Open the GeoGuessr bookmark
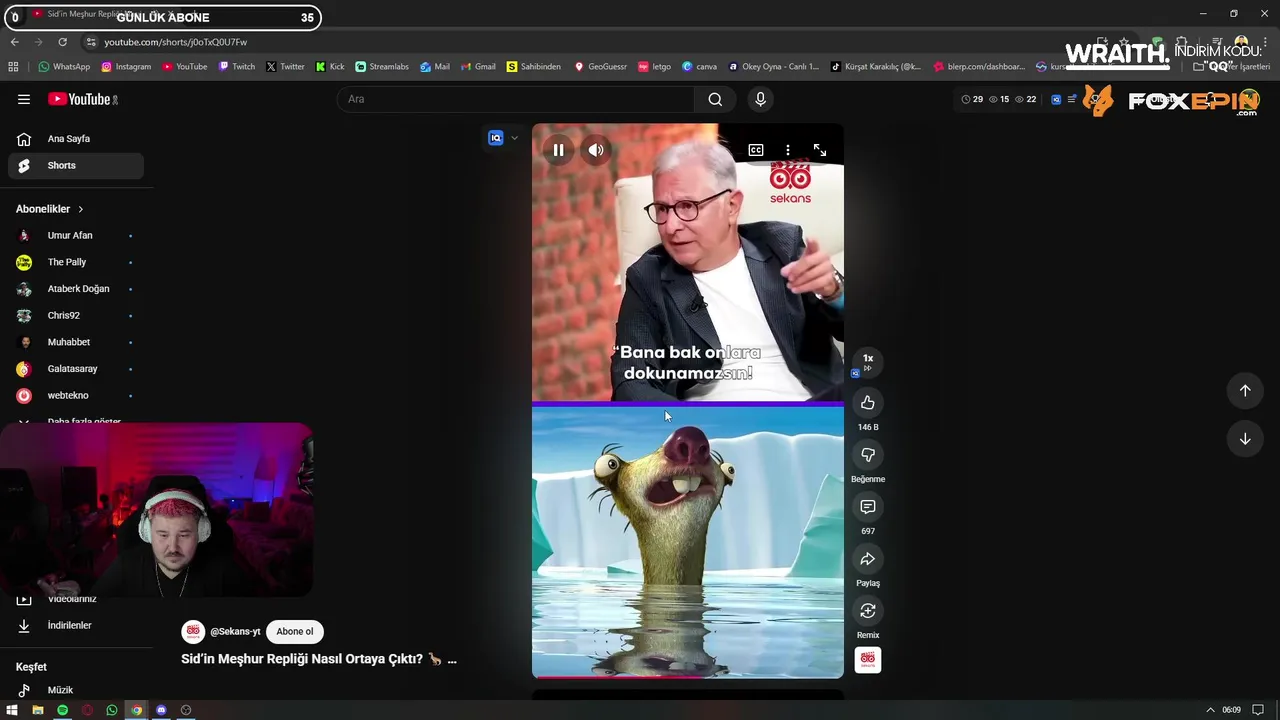1280x720 pixels. [x=600, y=67]
